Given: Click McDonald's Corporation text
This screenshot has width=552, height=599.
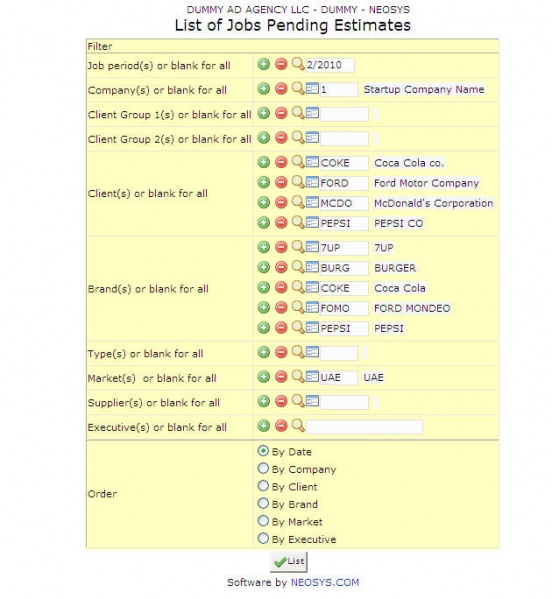Looking at the screenshot, I should coord(434,203).
